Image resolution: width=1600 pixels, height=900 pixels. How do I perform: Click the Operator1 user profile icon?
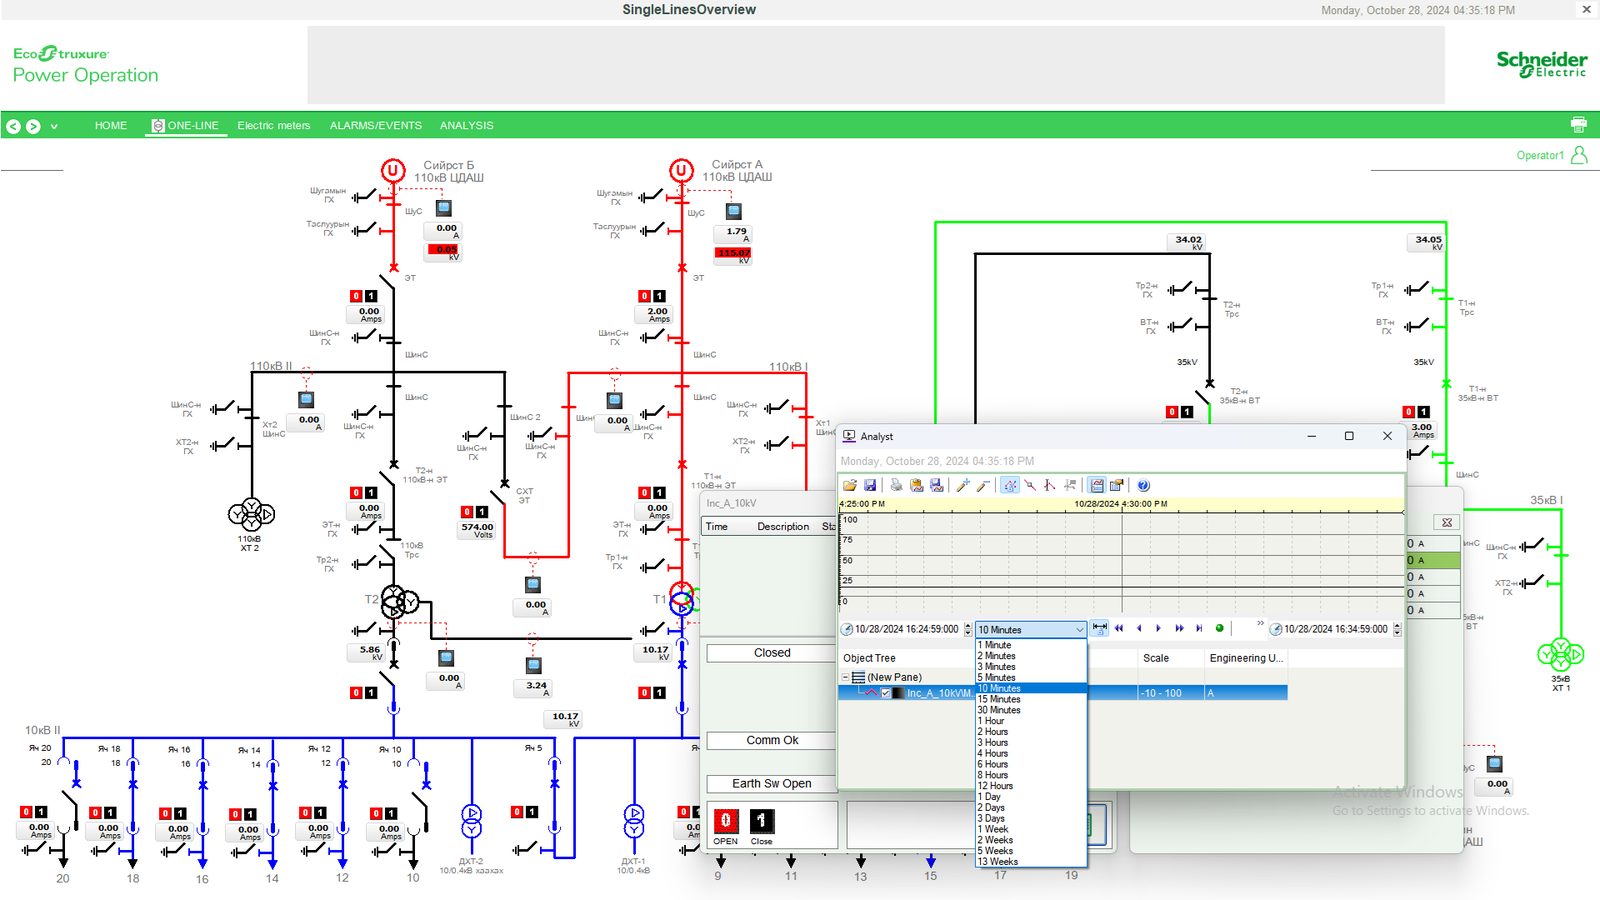point(1579,155)
